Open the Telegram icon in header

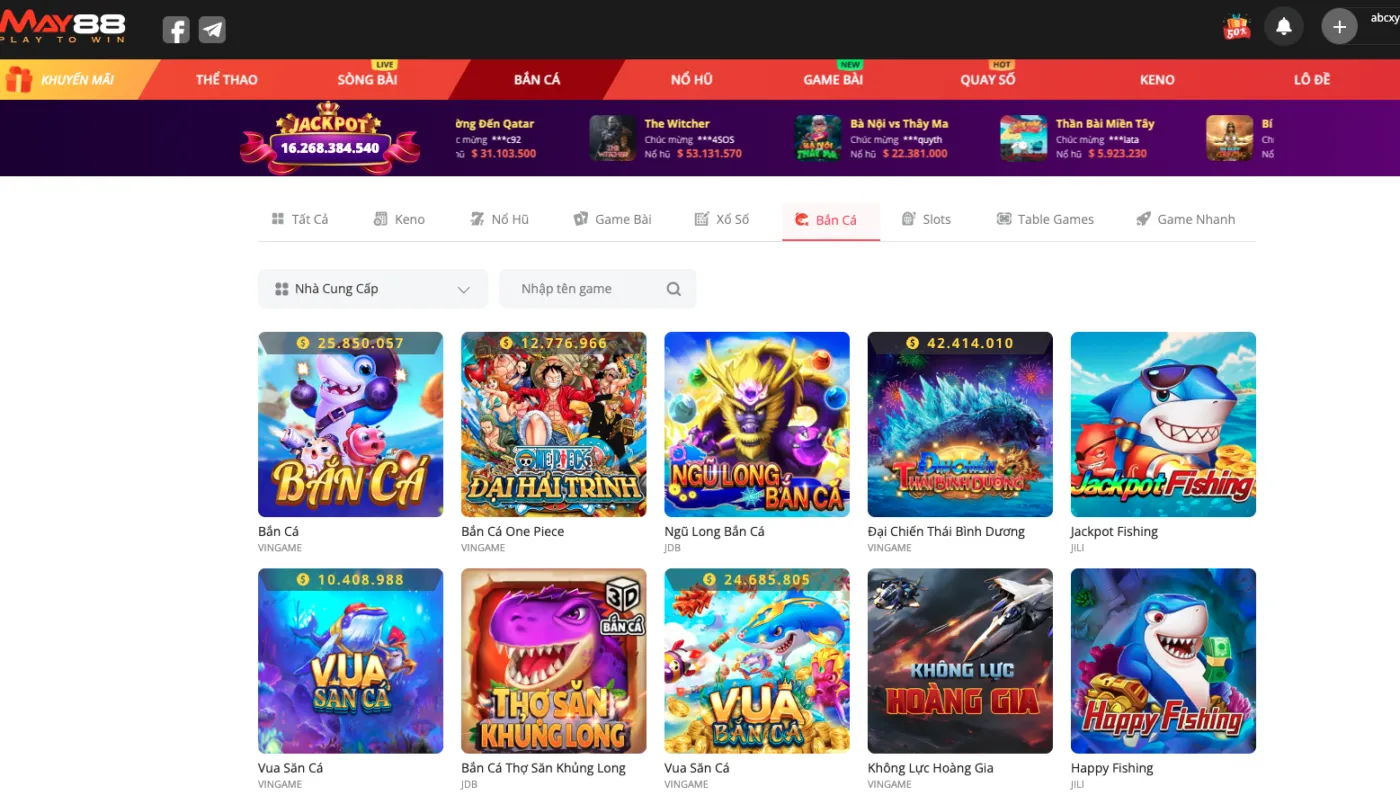(x=212, y=30)
